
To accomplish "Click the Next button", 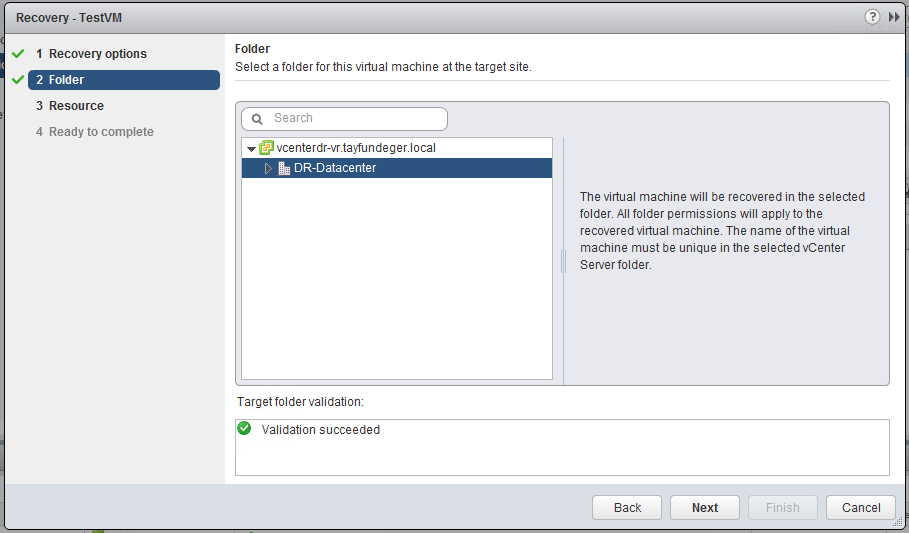I will [704, 507].
